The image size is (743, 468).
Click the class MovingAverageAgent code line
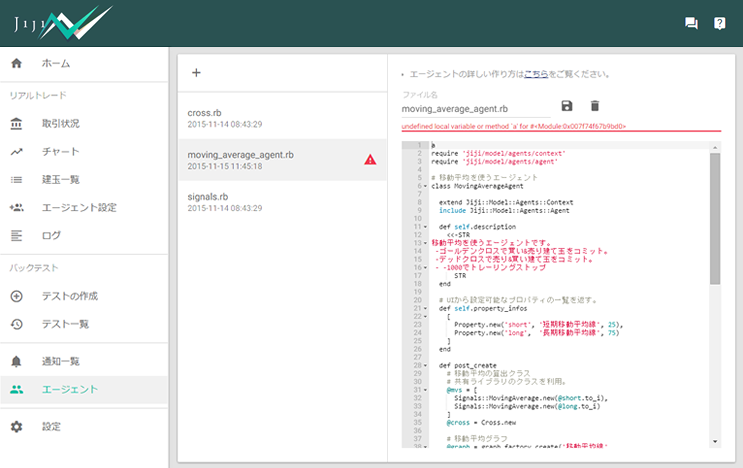point(477,186)
